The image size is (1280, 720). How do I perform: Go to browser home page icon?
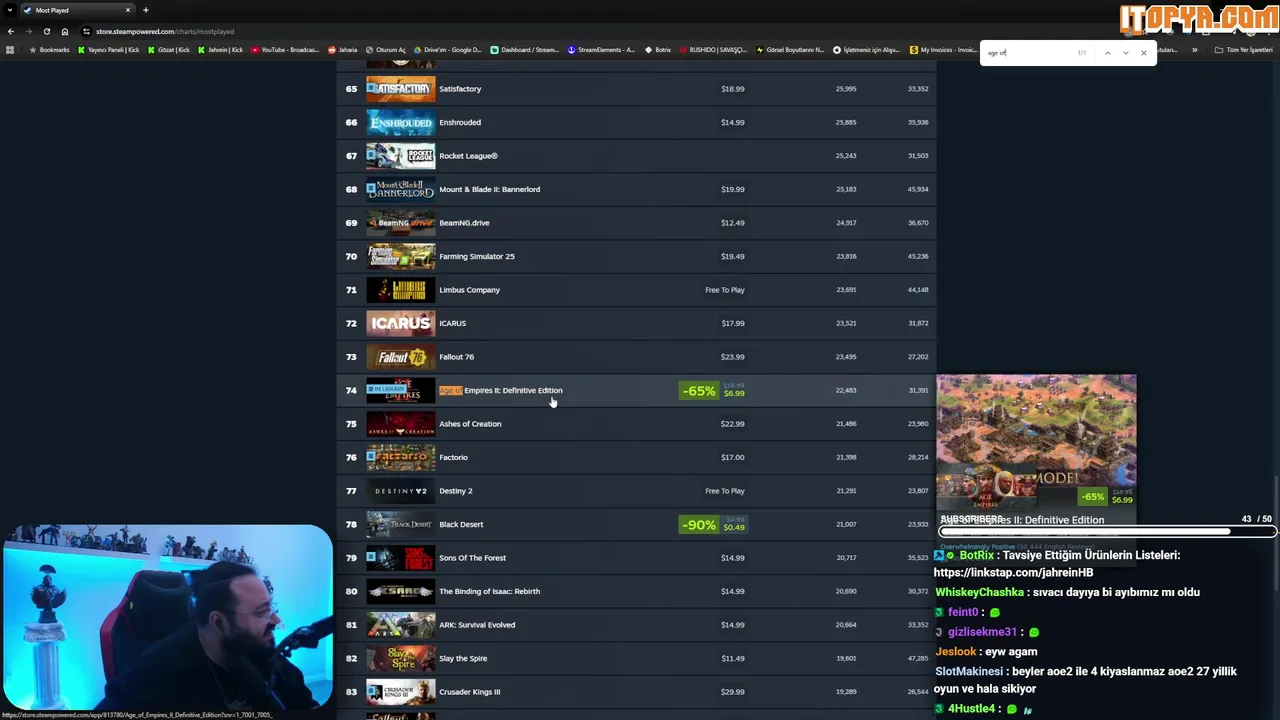click(x=65, y=31)
